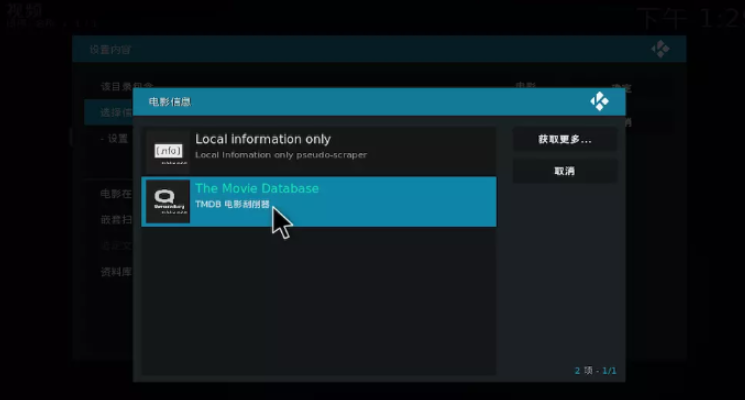The height and width of the screenshot is (400, 745).
Task: Click the item counter '2 项 - 1/1'
Action: click(x=595, y=371)
